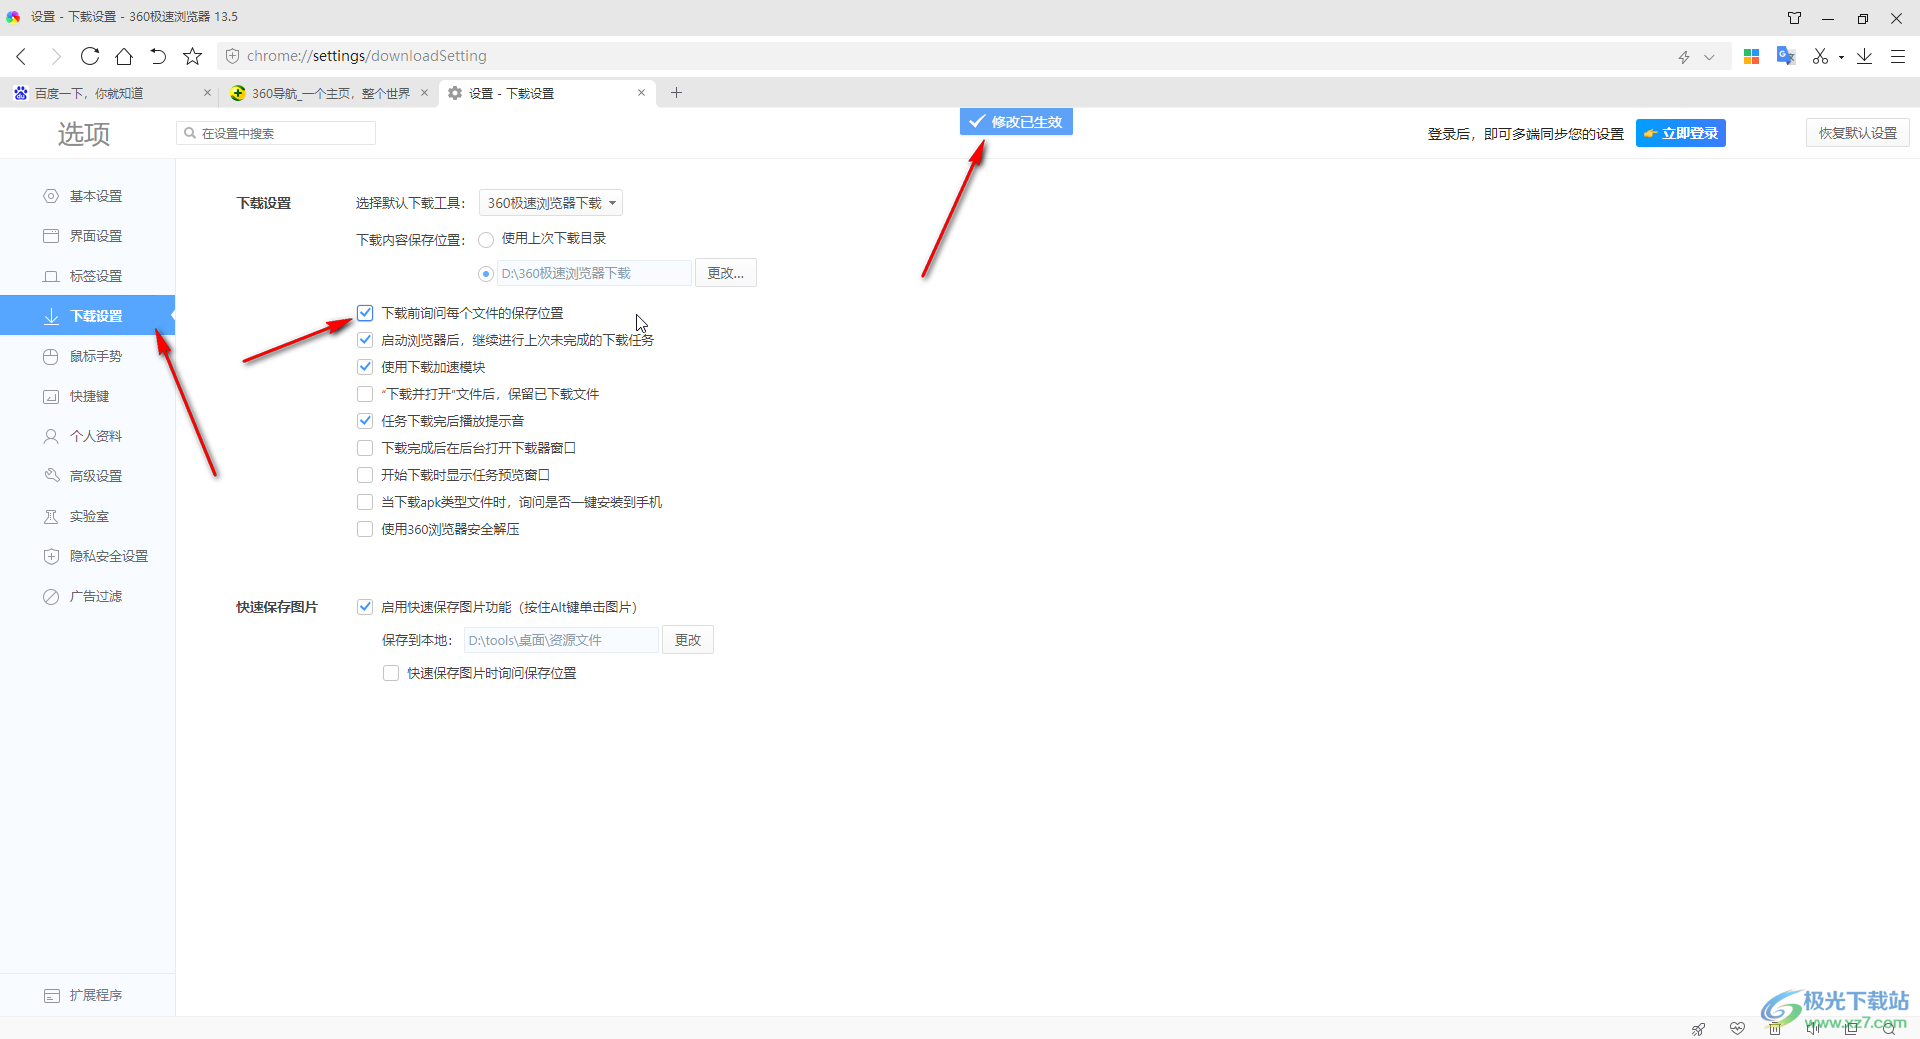Image resolution: width=1920 pixels, height=1039 pixels.
Task: Enable 保留已下载文件 checkbox
Action: (365, 394)
